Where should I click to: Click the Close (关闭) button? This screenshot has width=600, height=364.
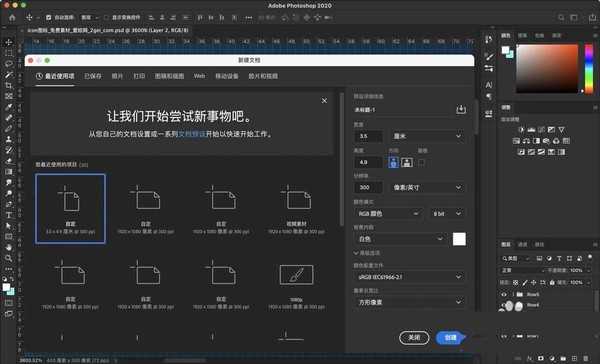coord(414,338)
